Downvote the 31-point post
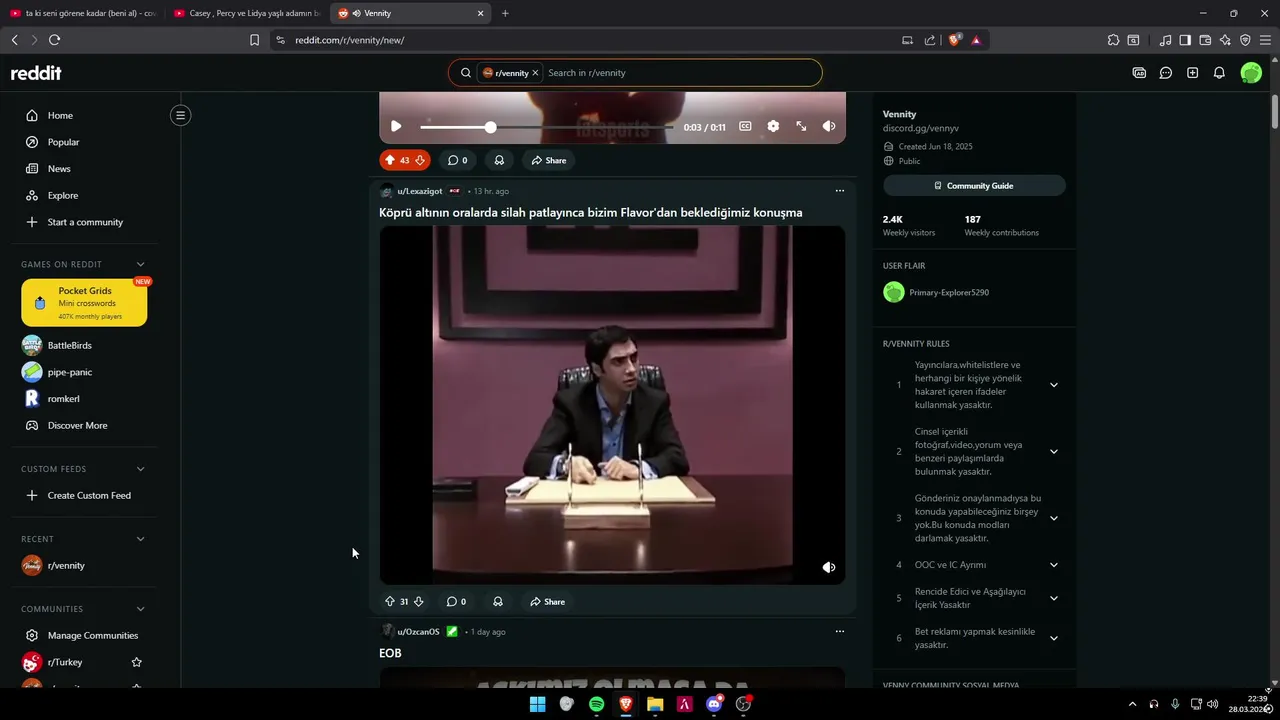This screenshot has height=720, width=1280. [419, 601]
